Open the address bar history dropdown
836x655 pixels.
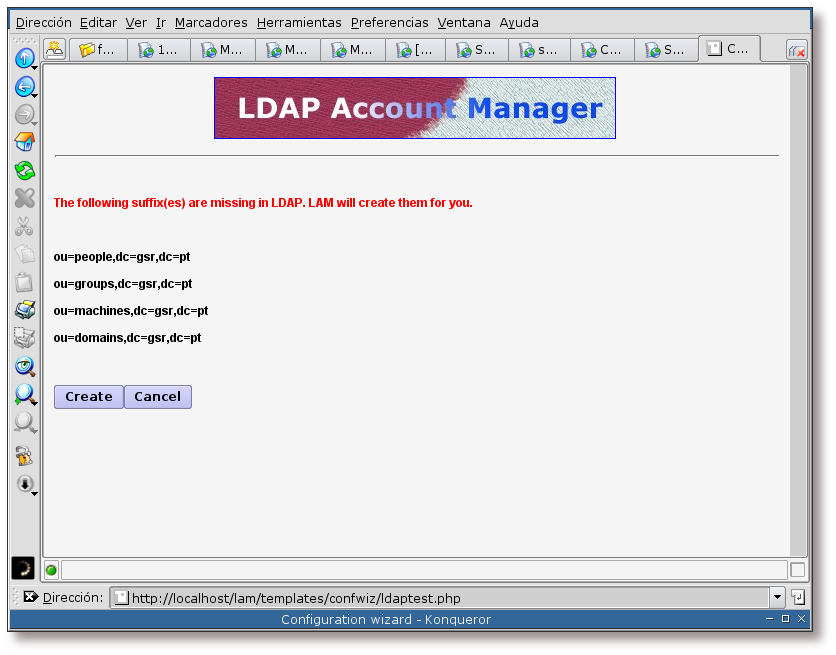[778, 597]
